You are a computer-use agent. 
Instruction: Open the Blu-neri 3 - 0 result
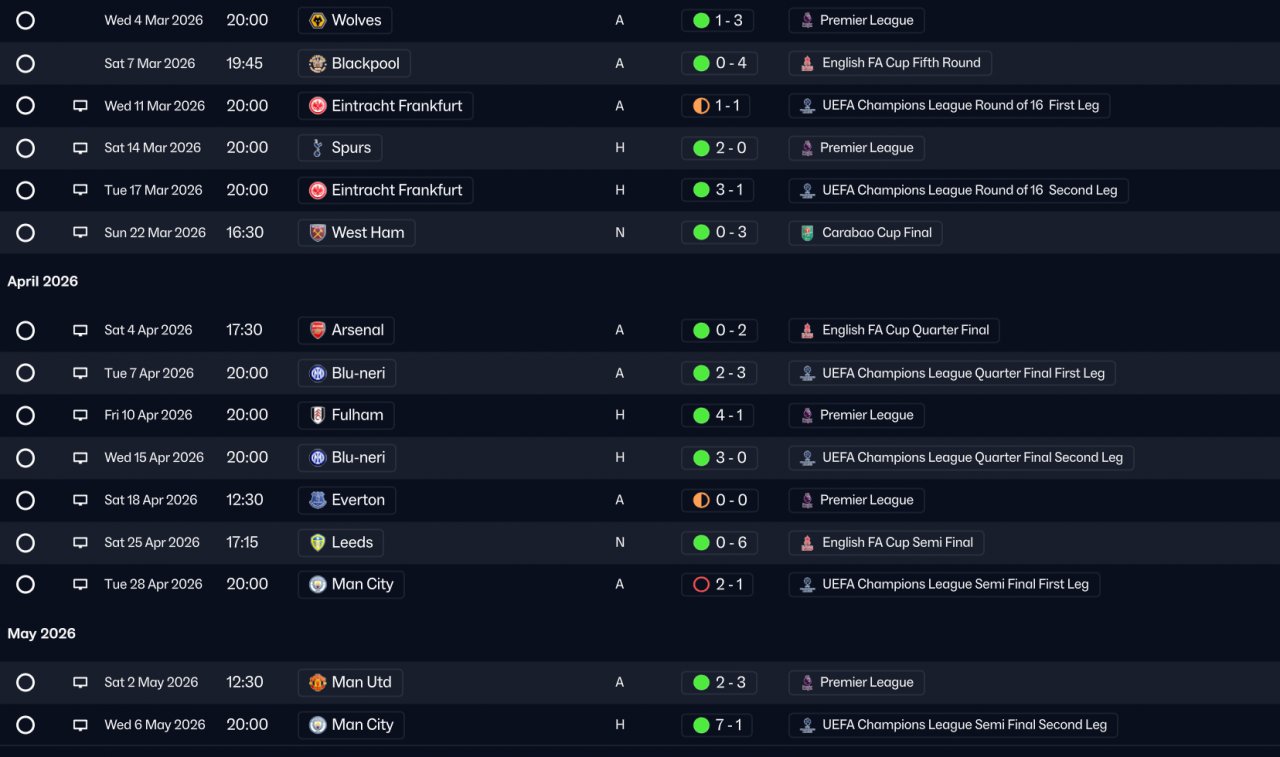[718, 457]
